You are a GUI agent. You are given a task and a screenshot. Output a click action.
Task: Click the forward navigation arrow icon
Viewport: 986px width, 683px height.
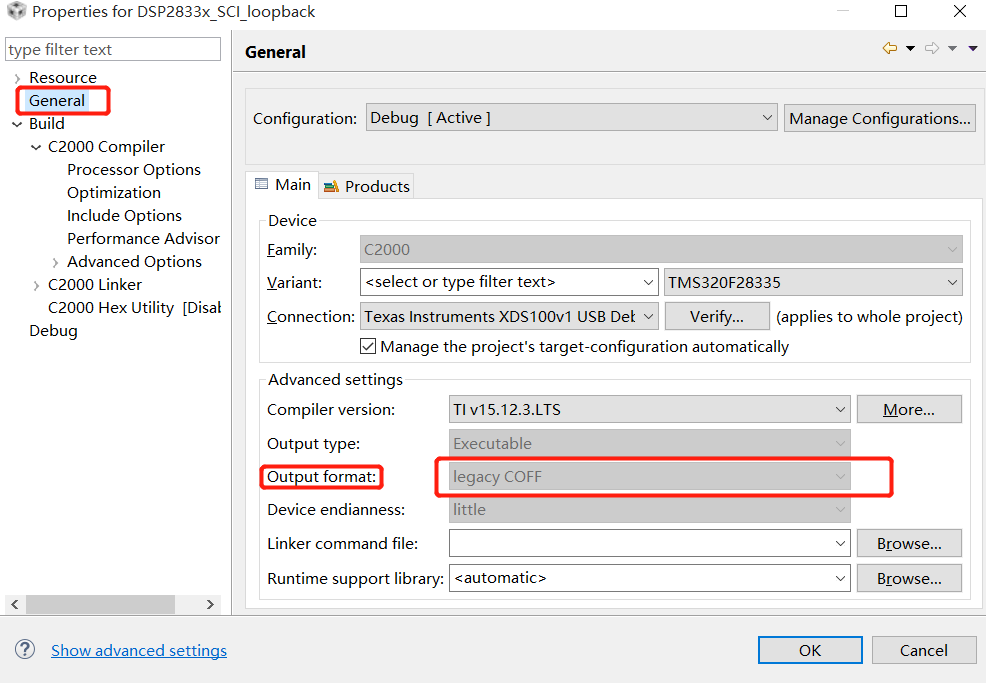point(932,48)
